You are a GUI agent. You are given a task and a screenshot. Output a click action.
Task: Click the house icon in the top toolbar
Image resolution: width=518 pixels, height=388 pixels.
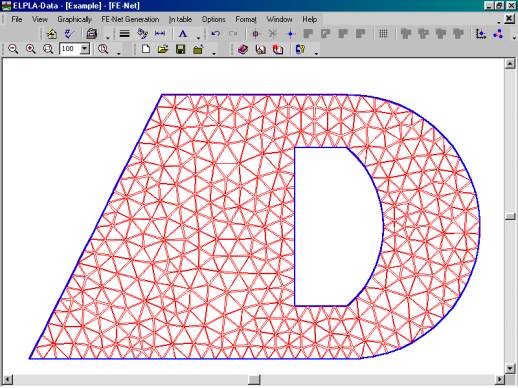(52, 34)
